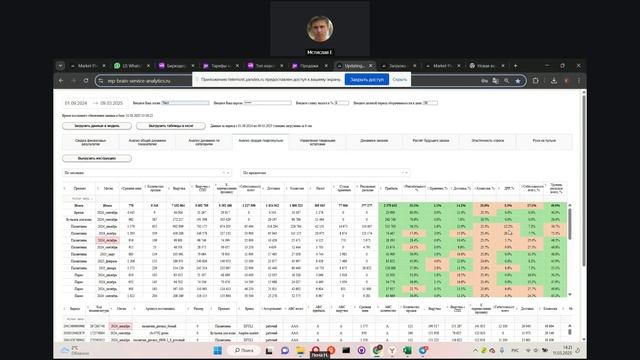
Task: Click the translate page icon
Action: click(x=496, y=81)
